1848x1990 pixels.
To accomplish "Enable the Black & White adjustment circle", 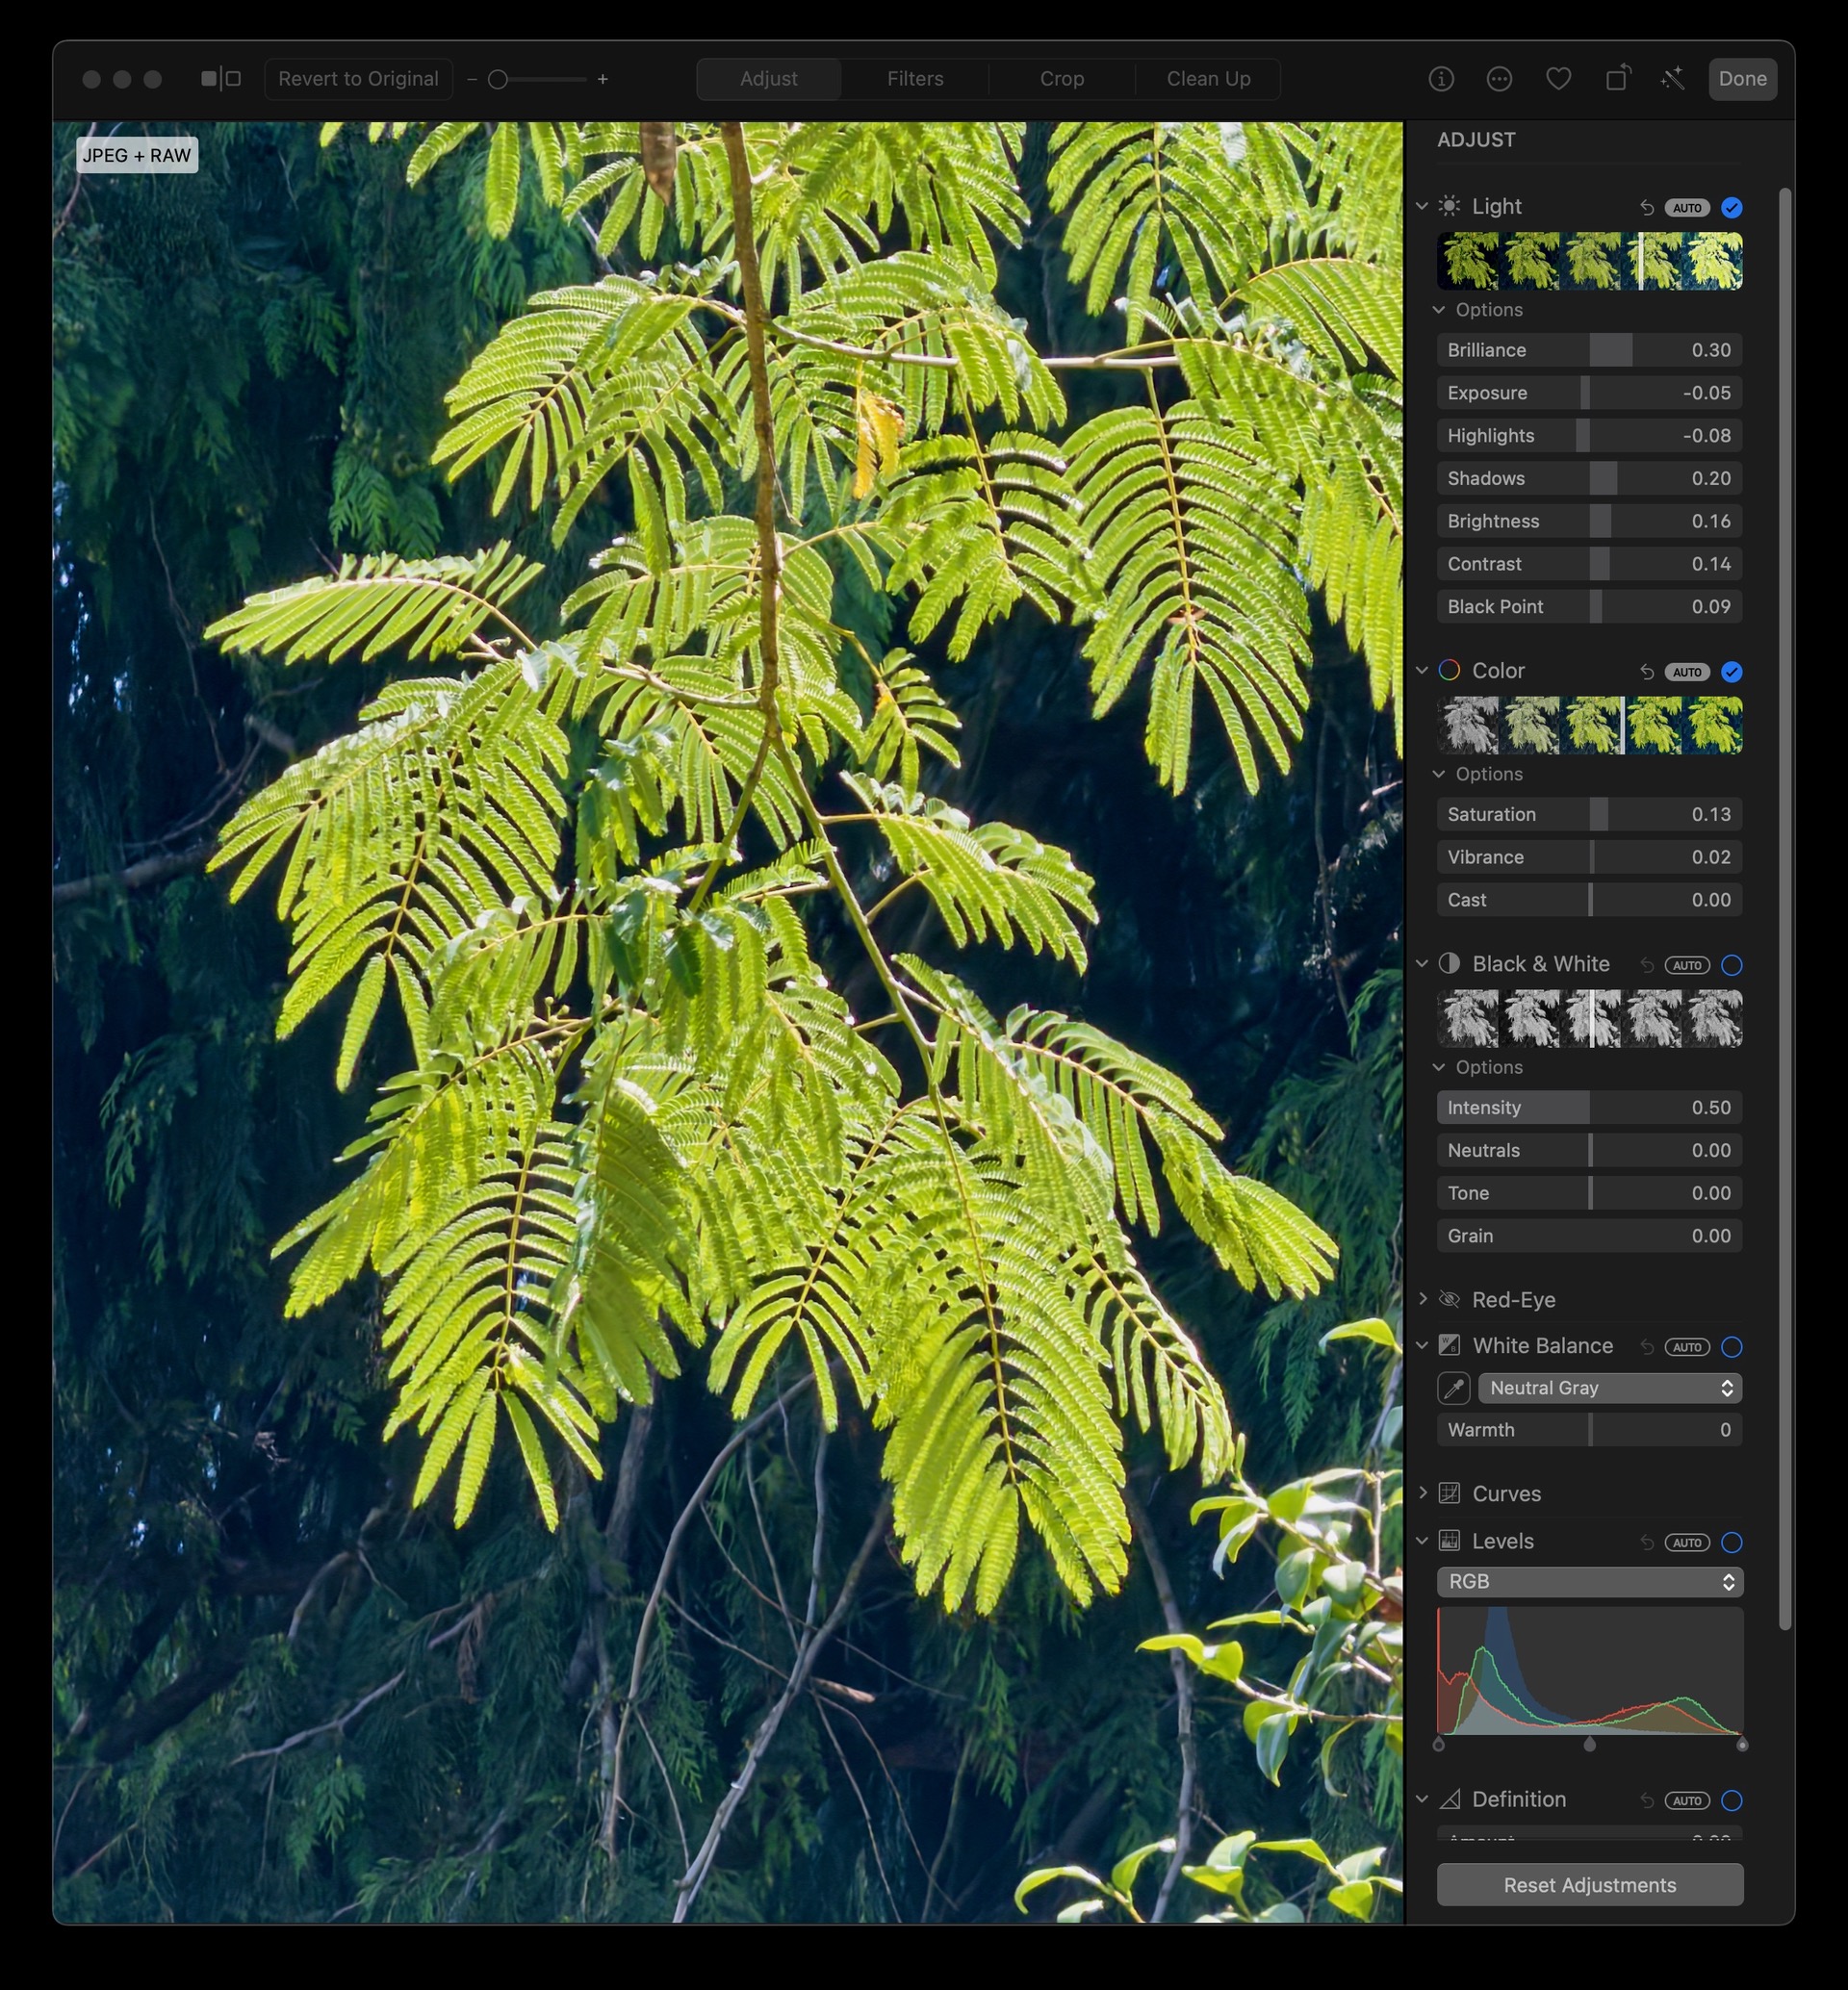I will point(1732,965).
